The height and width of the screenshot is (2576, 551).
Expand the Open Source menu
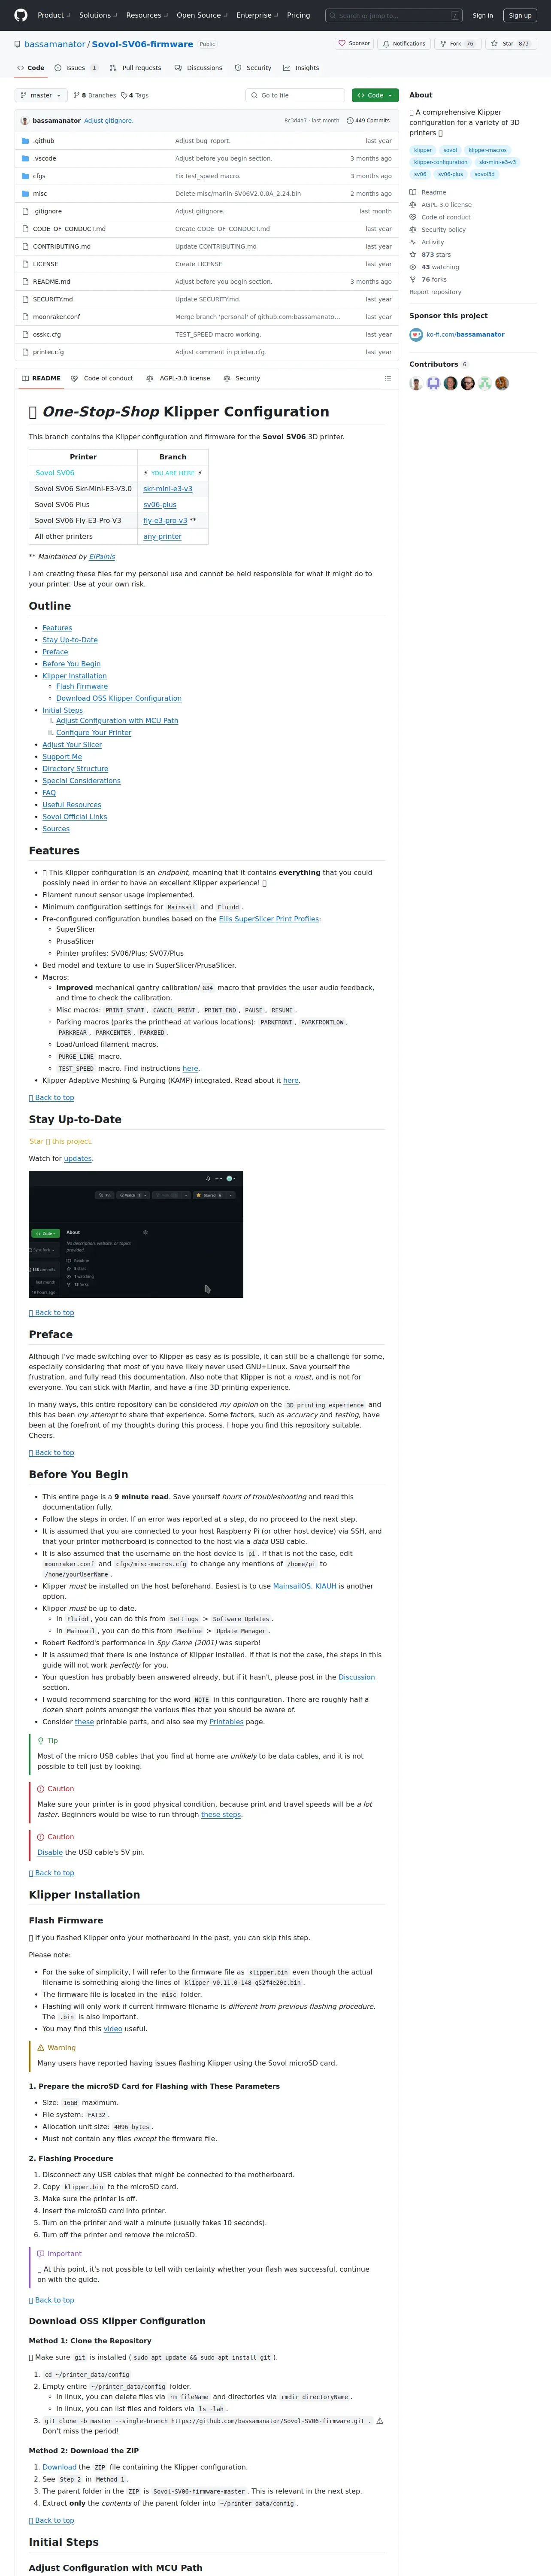click(202, 15)
